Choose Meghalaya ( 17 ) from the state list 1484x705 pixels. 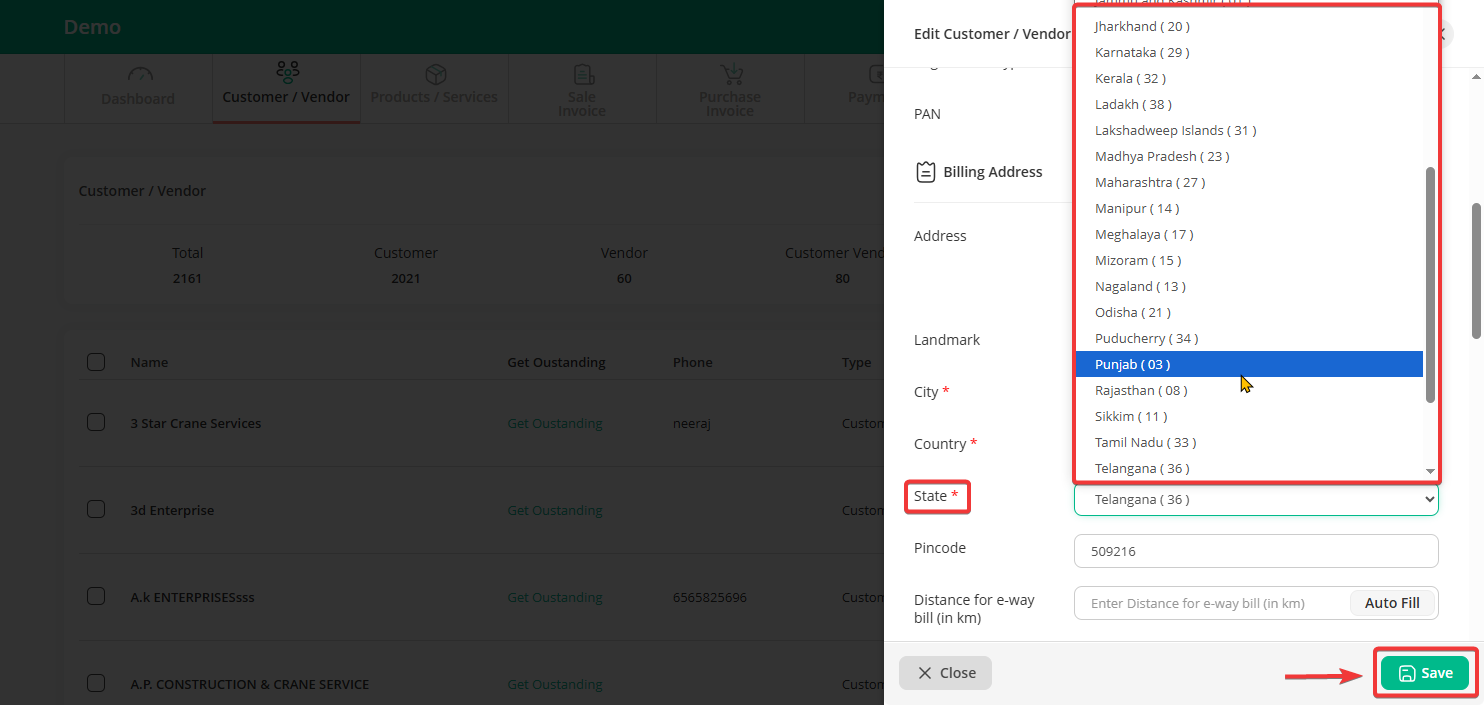(x=1249, y=234)
